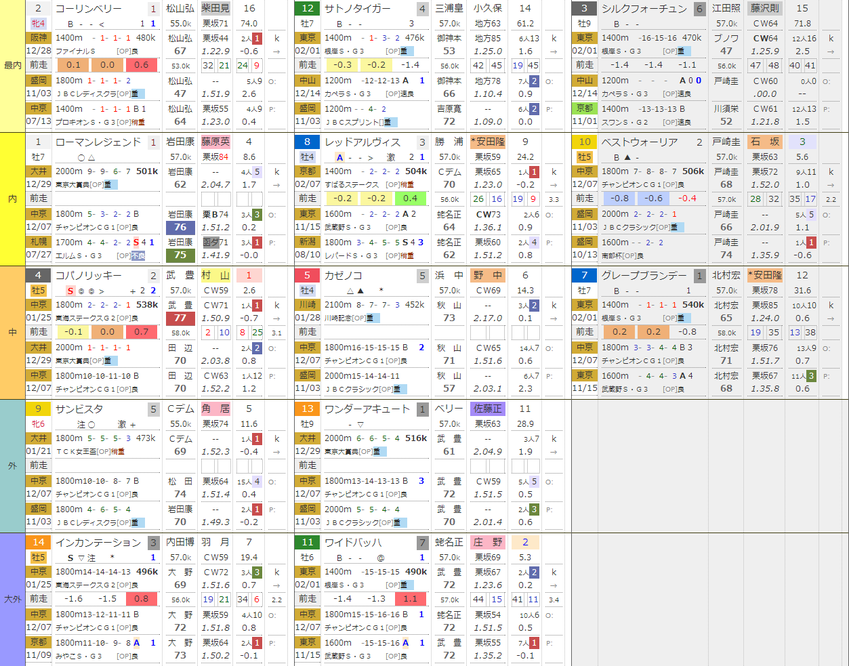Viewport: 849px width, 666px height.
Task: Select trainer 佐藤正
Action: 487,409
